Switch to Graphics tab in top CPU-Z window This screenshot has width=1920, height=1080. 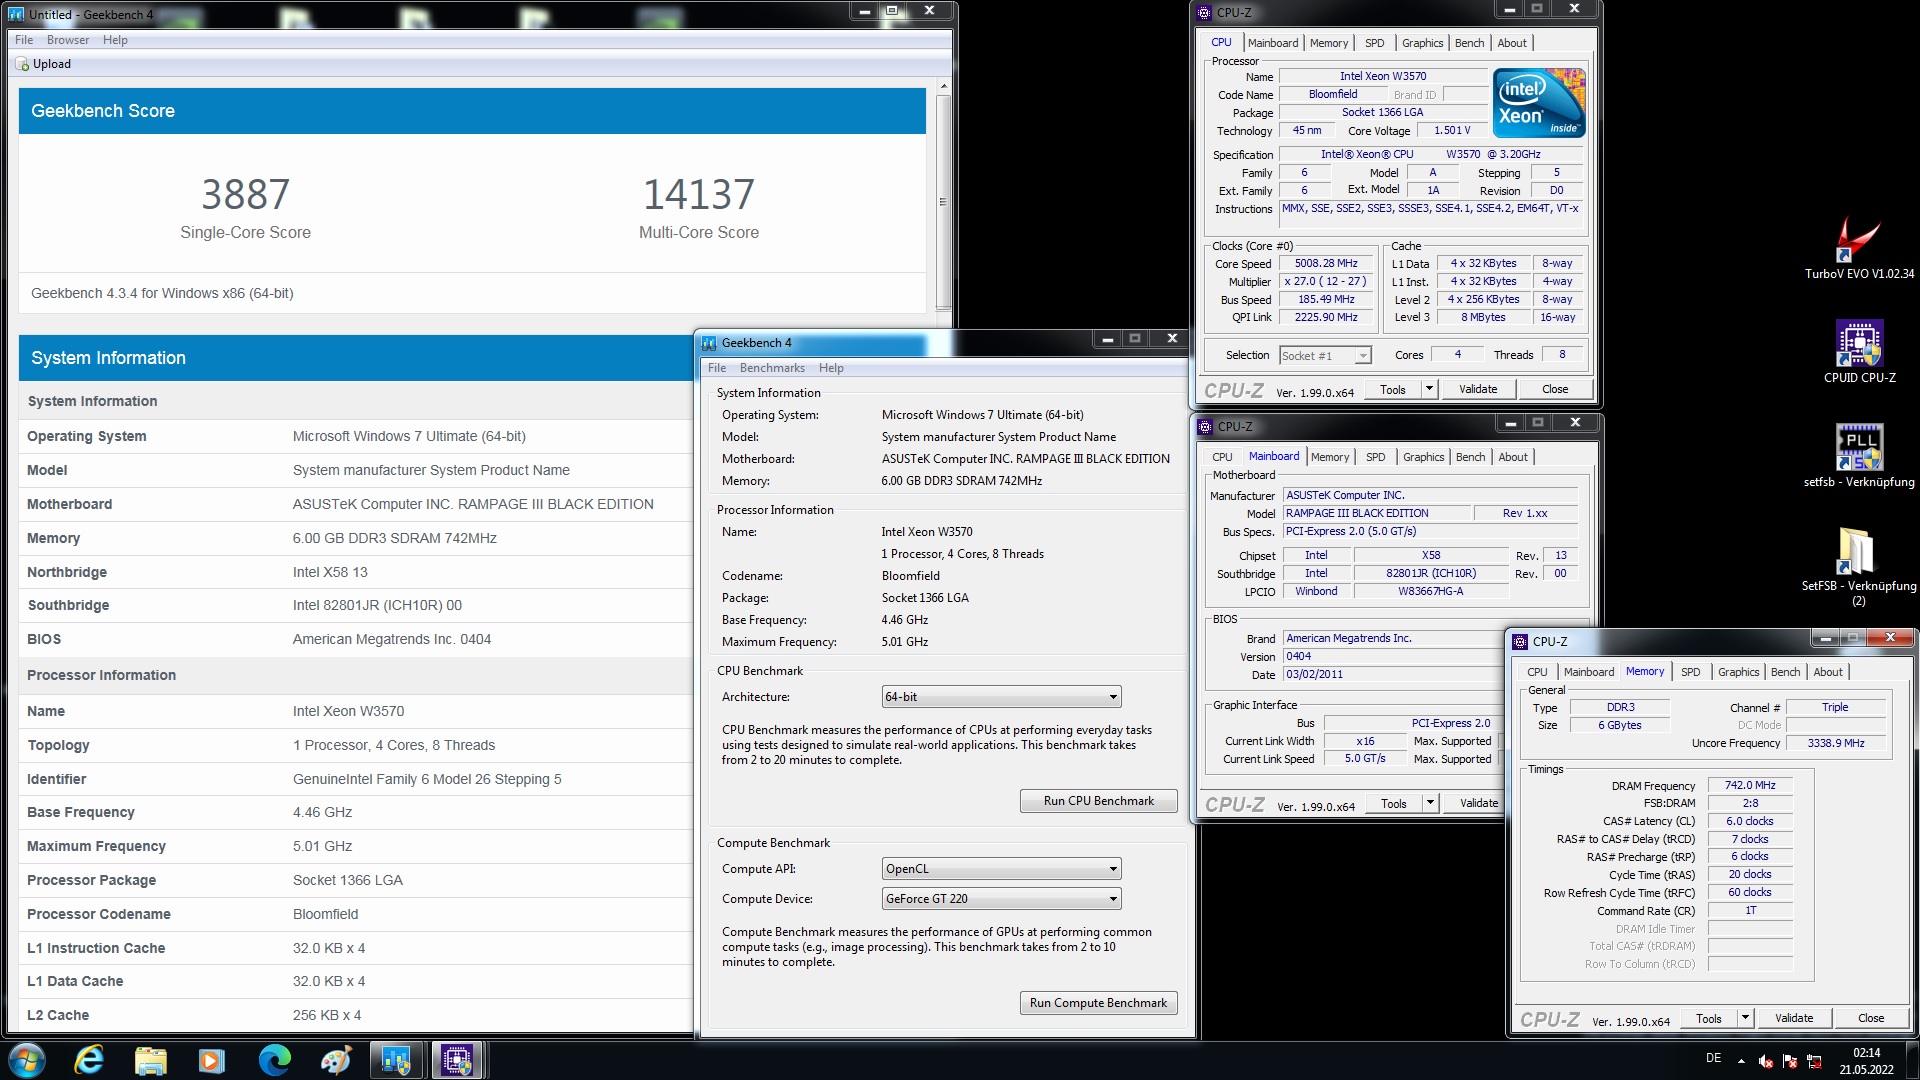coord(1422,43)
